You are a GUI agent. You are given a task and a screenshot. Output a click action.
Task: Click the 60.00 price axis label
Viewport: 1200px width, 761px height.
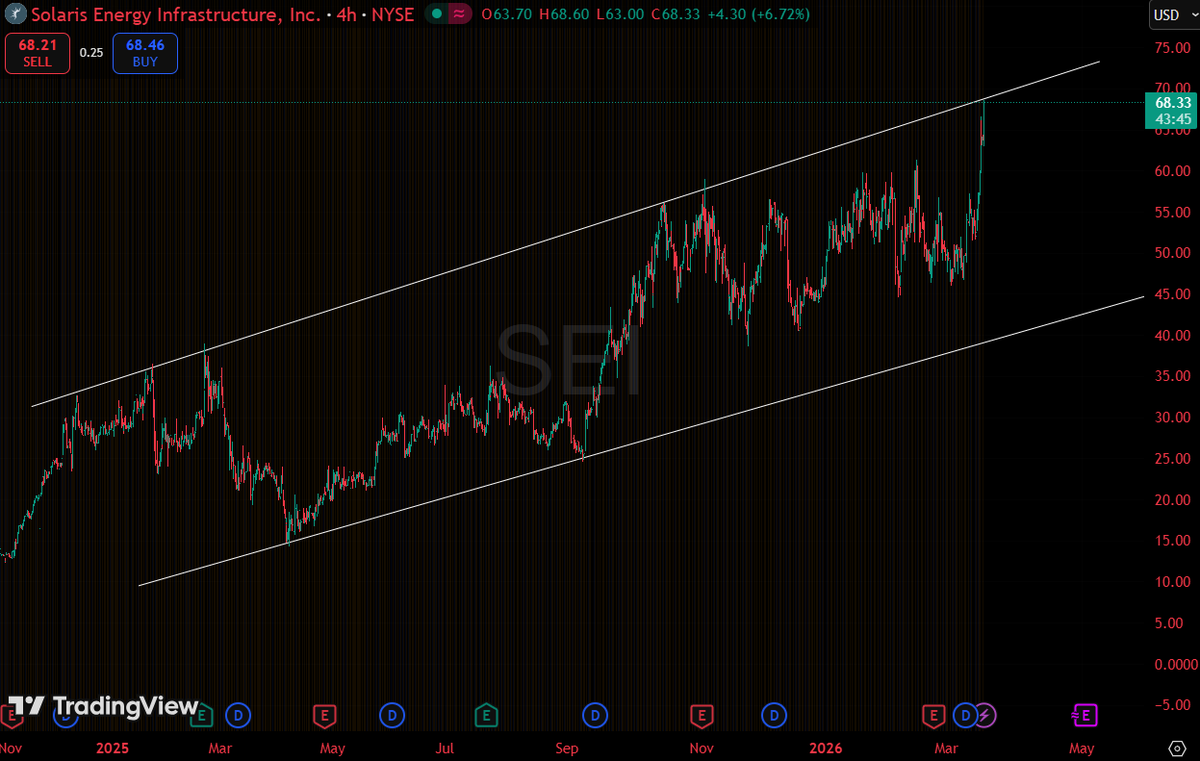point(1172,170)
